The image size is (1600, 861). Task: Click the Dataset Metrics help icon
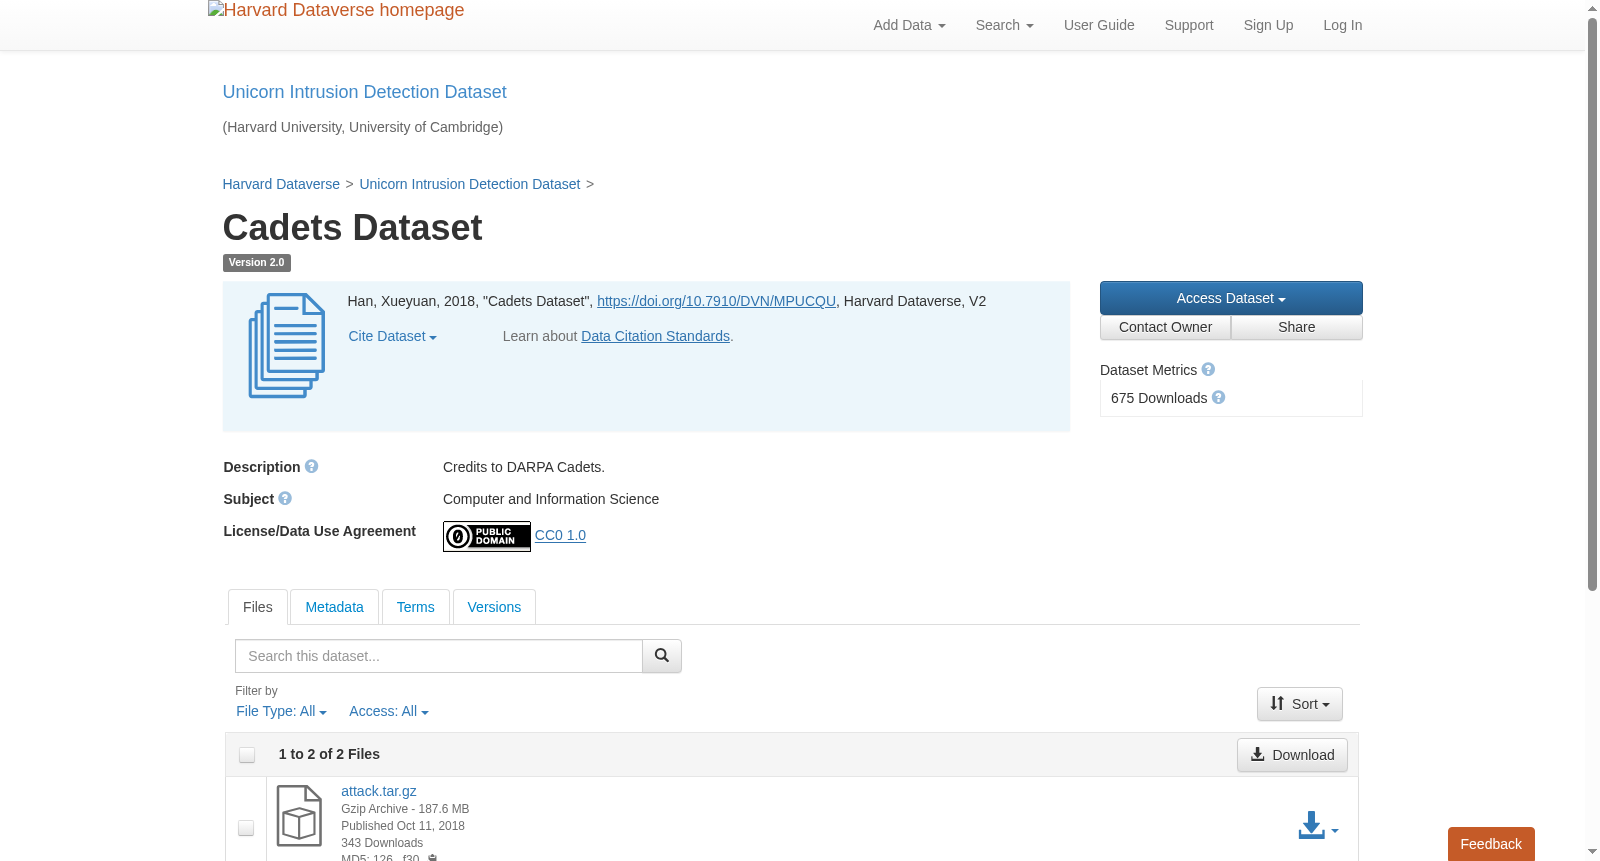(x=1208, y=370)
